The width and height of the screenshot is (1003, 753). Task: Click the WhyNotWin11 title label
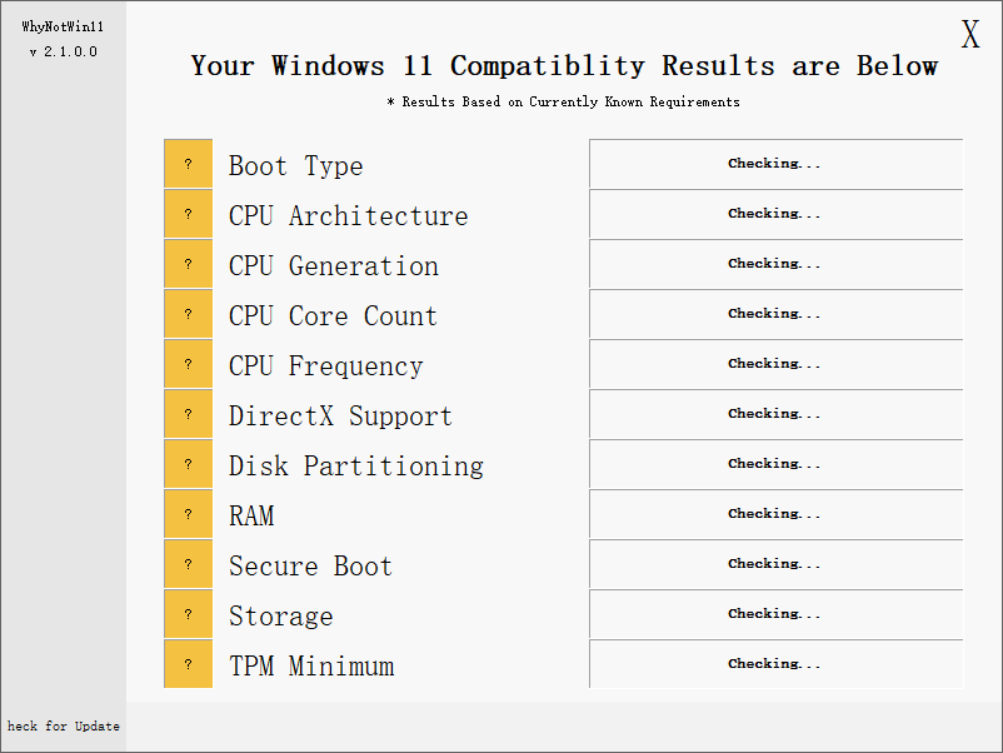(x=62, y=27)
